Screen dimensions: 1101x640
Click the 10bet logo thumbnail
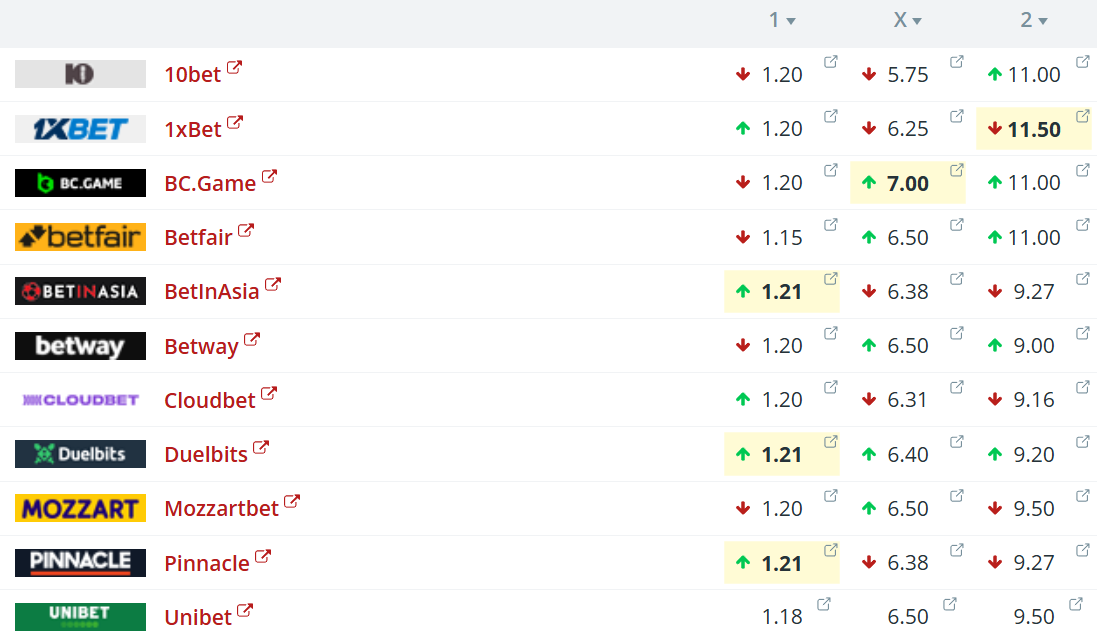pos(80,74)
